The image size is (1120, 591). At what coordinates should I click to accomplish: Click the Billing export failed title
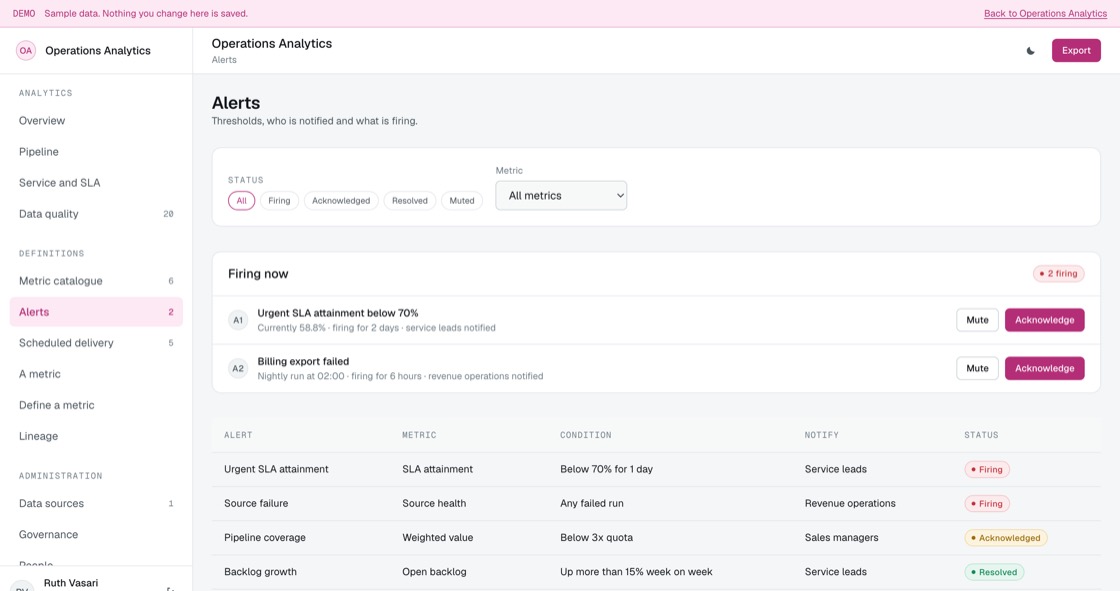303,362
